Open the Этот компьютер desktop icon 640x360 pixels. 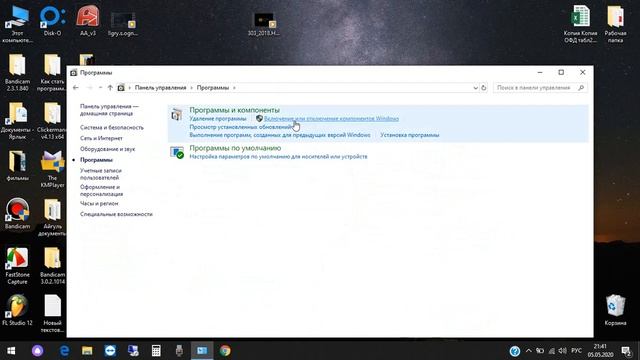17,24
